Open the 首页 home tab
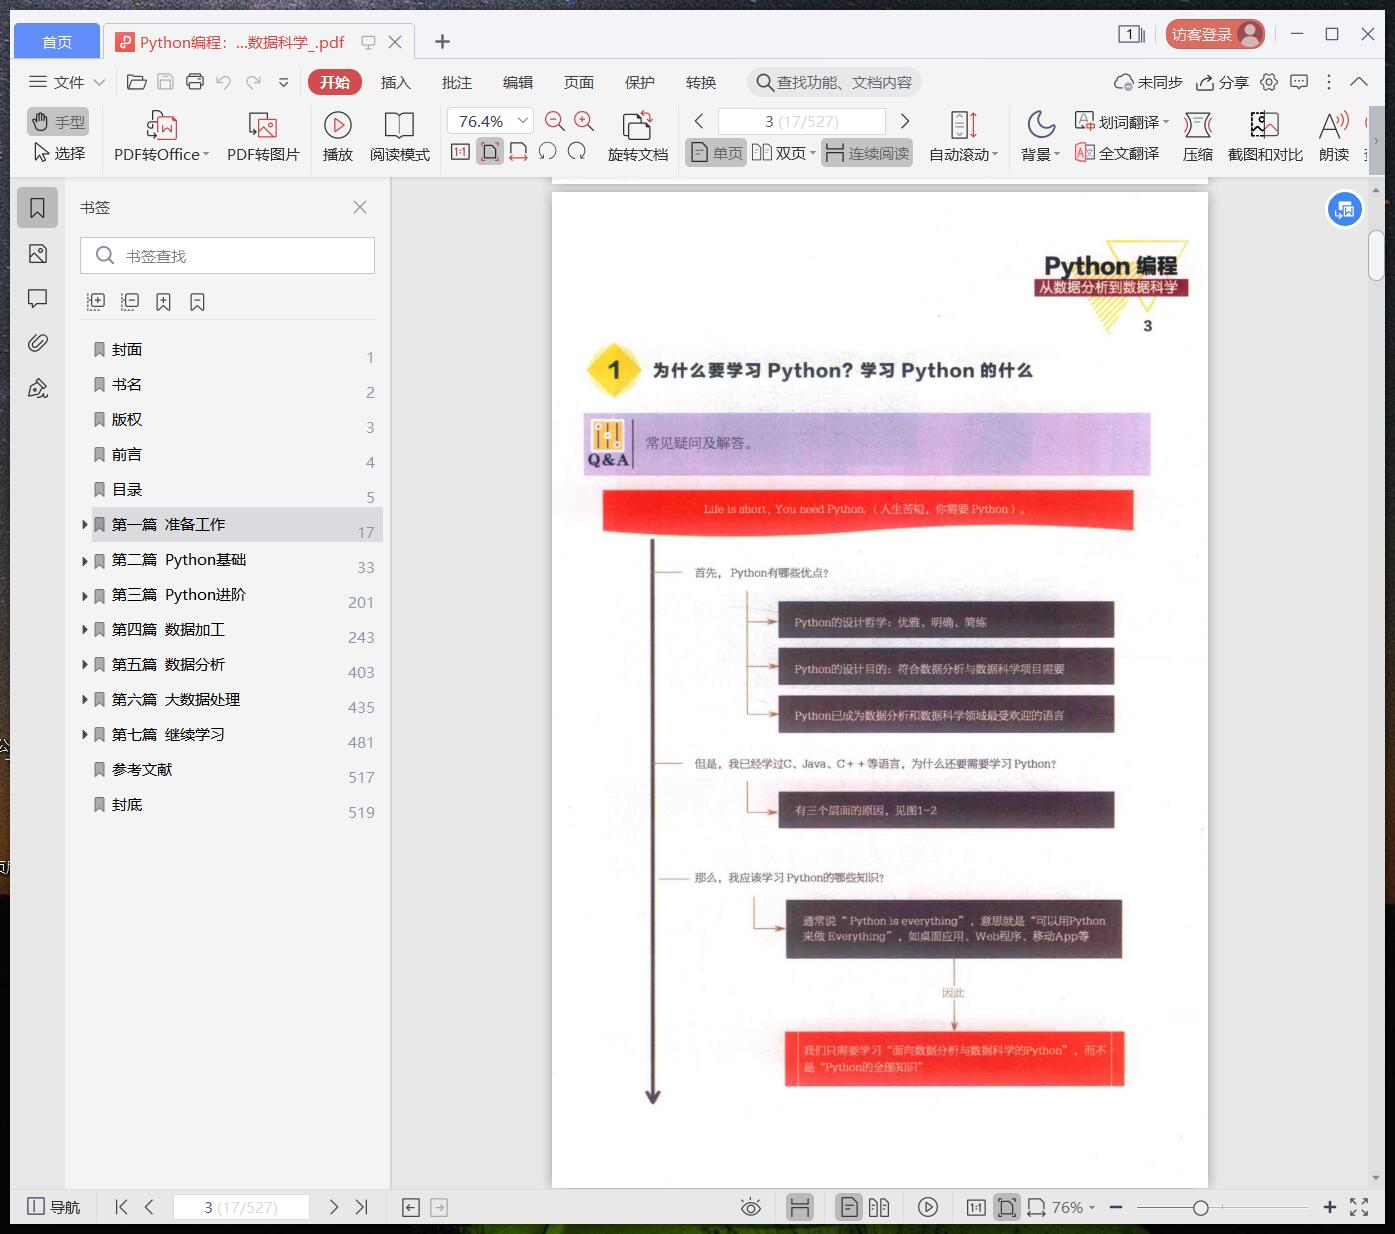The width and height of the screenshot is (1395, 1234). point(57,41)
